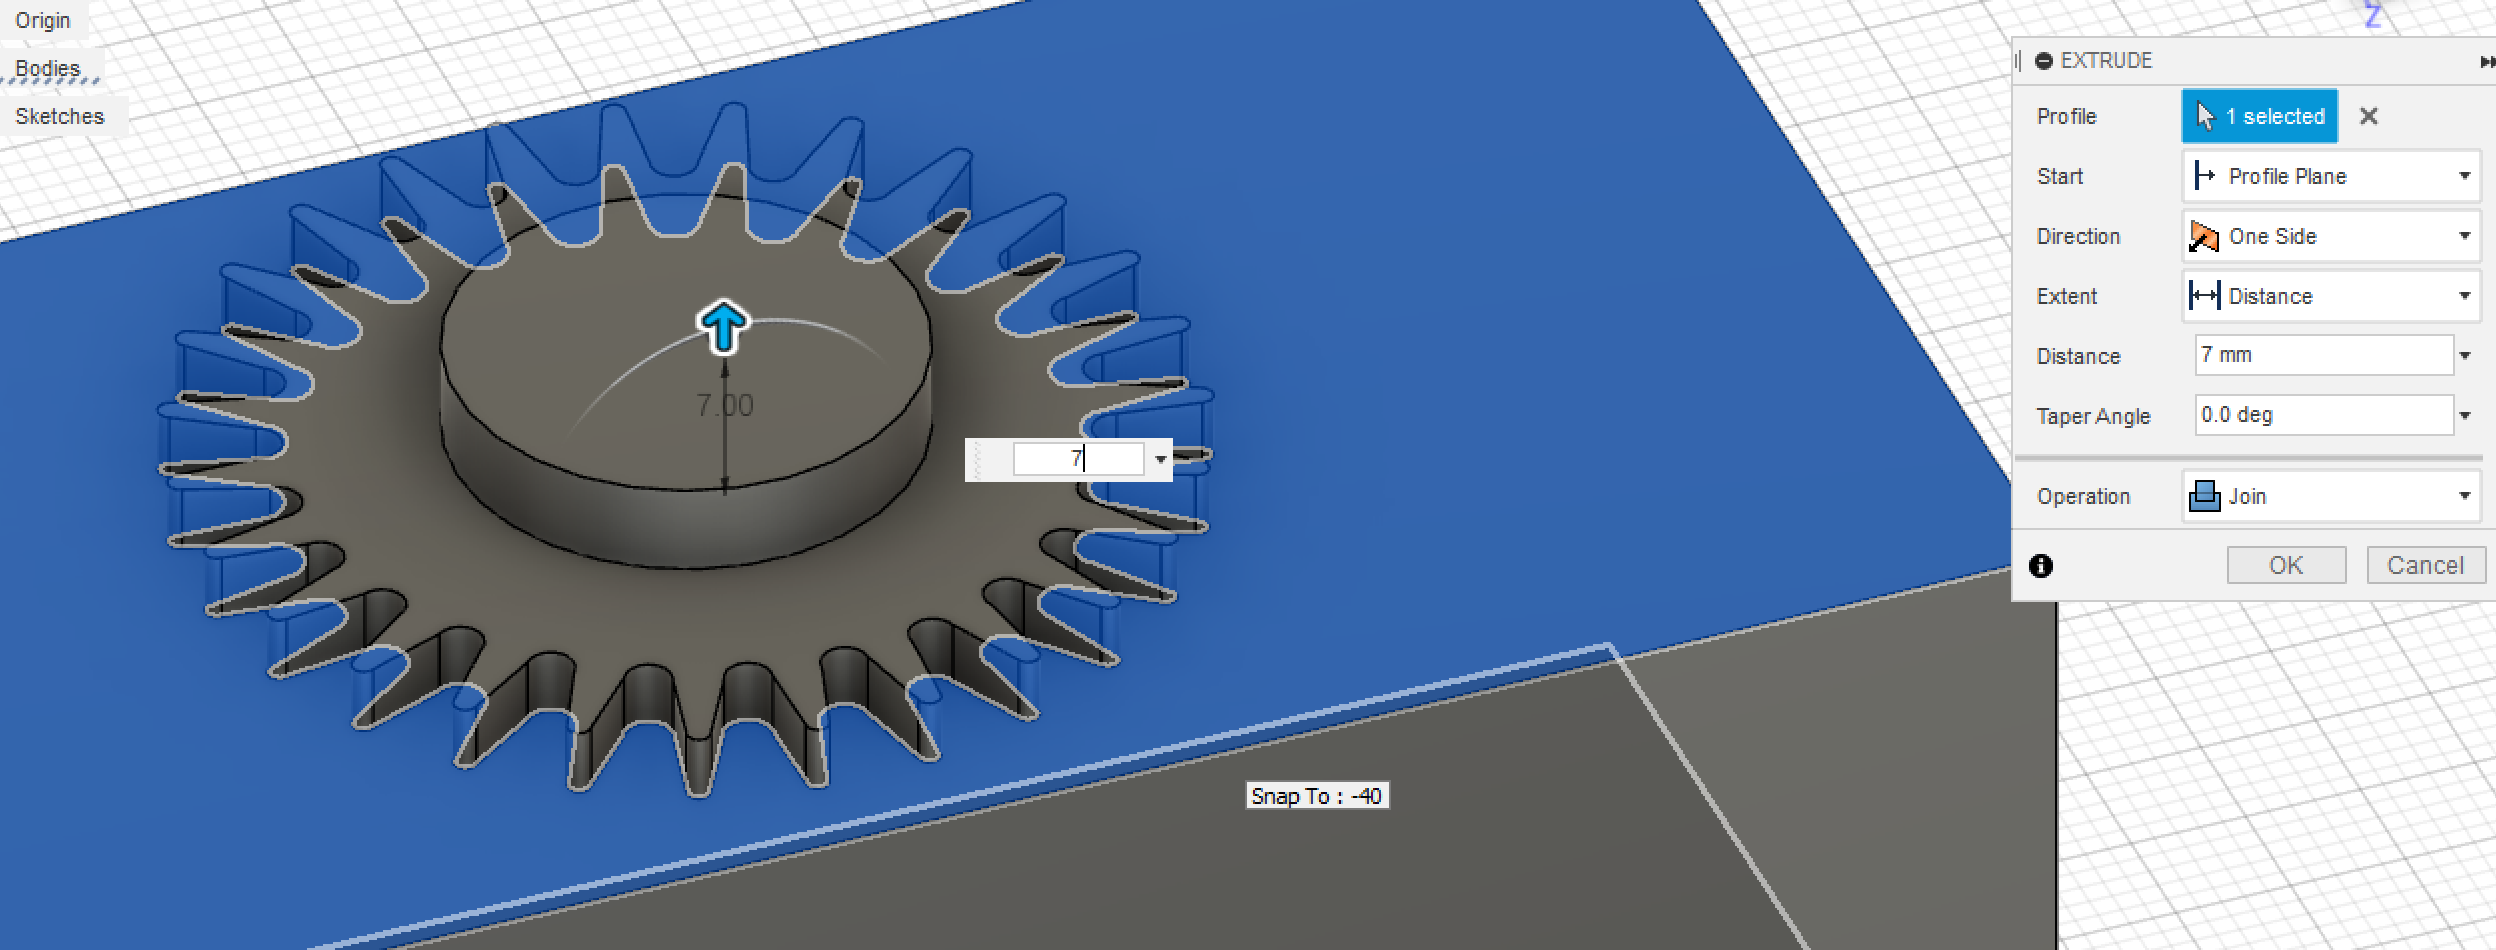This screenshot has width=2496, height=950.
Task: Click the info icon in Extrude dialog
Action: [2041, 566]
